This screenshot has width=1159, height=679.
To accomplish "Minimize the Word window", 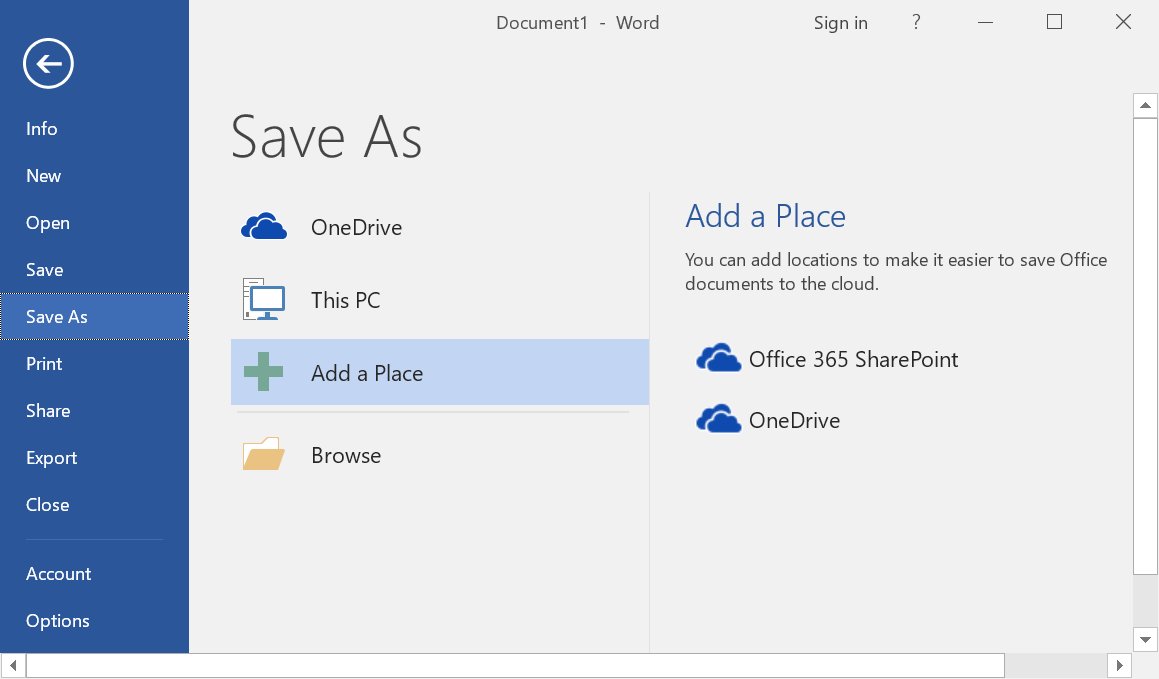I will click(x=985, y=22).
